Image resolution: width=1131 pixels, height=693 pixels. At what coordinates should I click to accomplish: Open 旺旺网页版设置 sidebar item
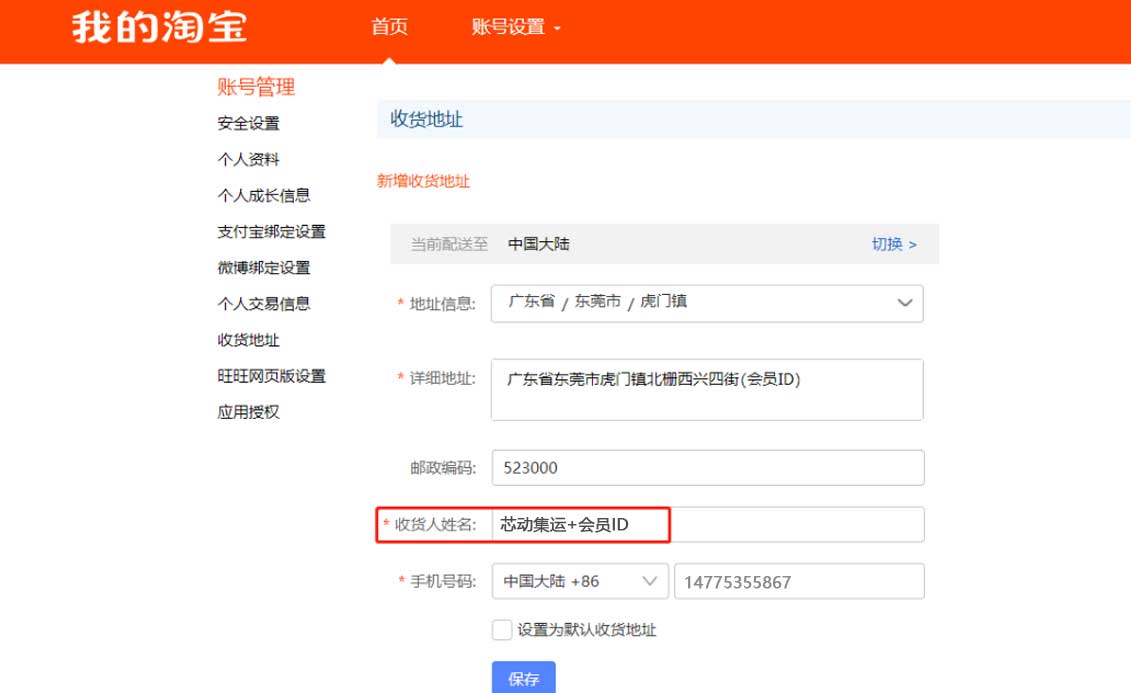point(271,376)
